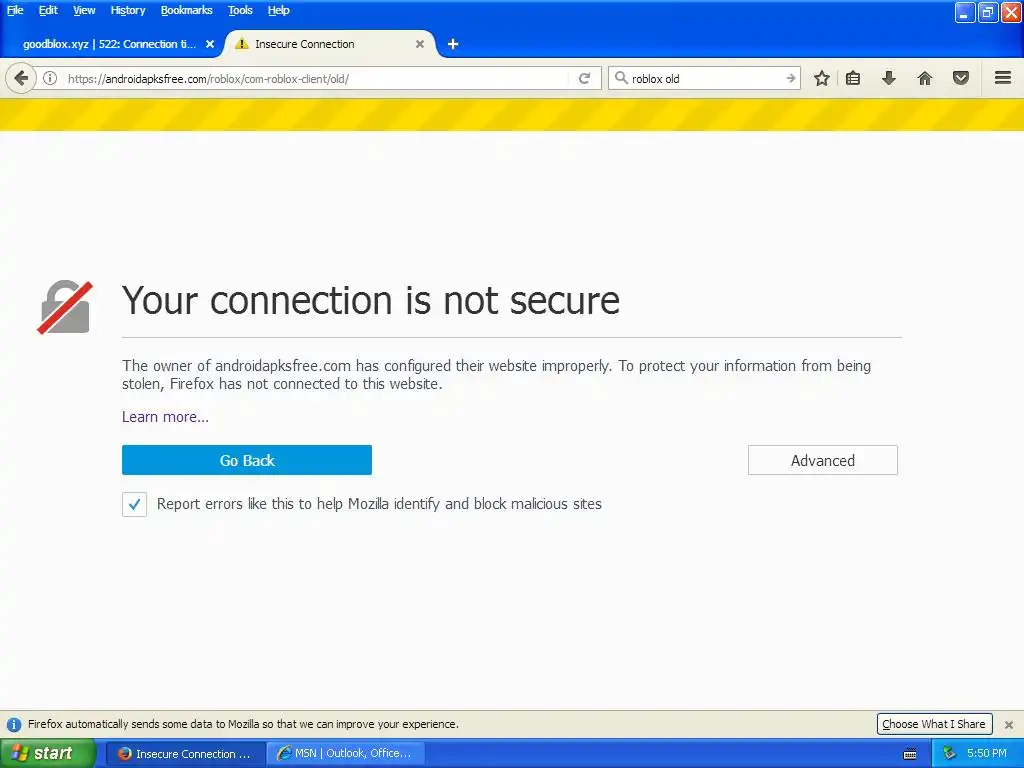Click the Windows Start button
This screenshot has height=768, width=1024.
click(x=47, y=754)
